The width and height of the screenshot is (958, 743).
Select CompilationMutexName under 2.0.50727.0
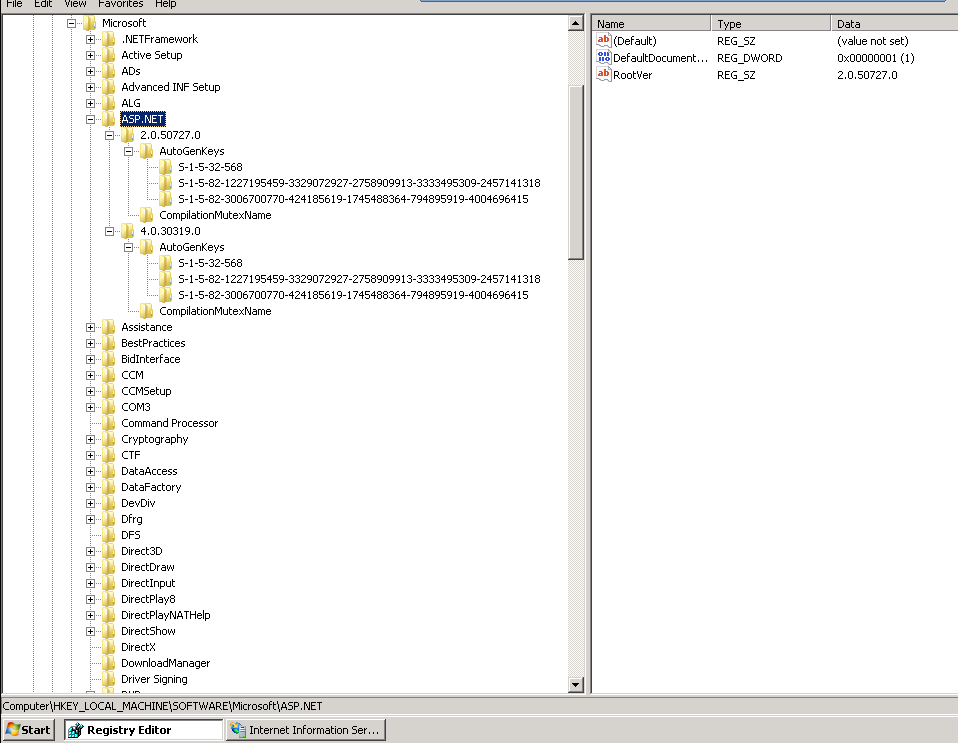coord(215,215)
